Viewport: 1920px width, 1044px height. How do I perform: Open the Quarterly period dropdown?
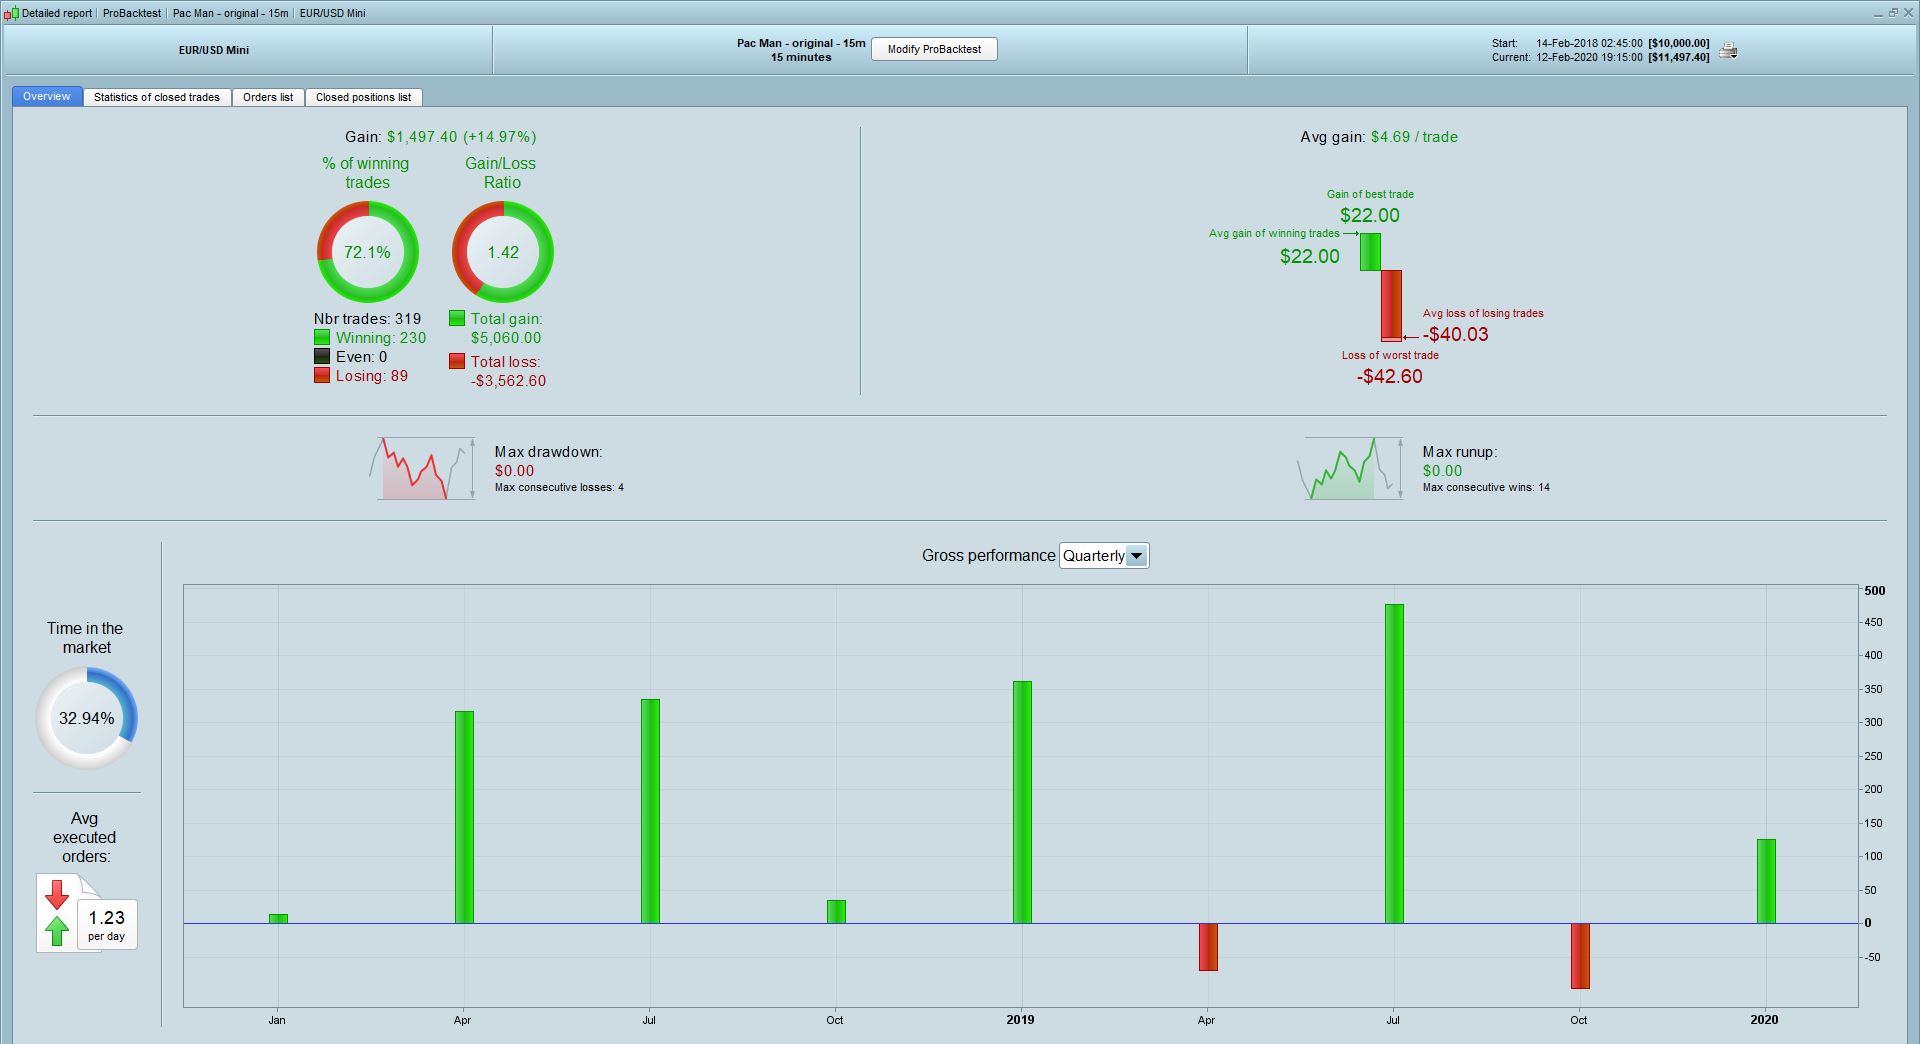[1104, 556]
